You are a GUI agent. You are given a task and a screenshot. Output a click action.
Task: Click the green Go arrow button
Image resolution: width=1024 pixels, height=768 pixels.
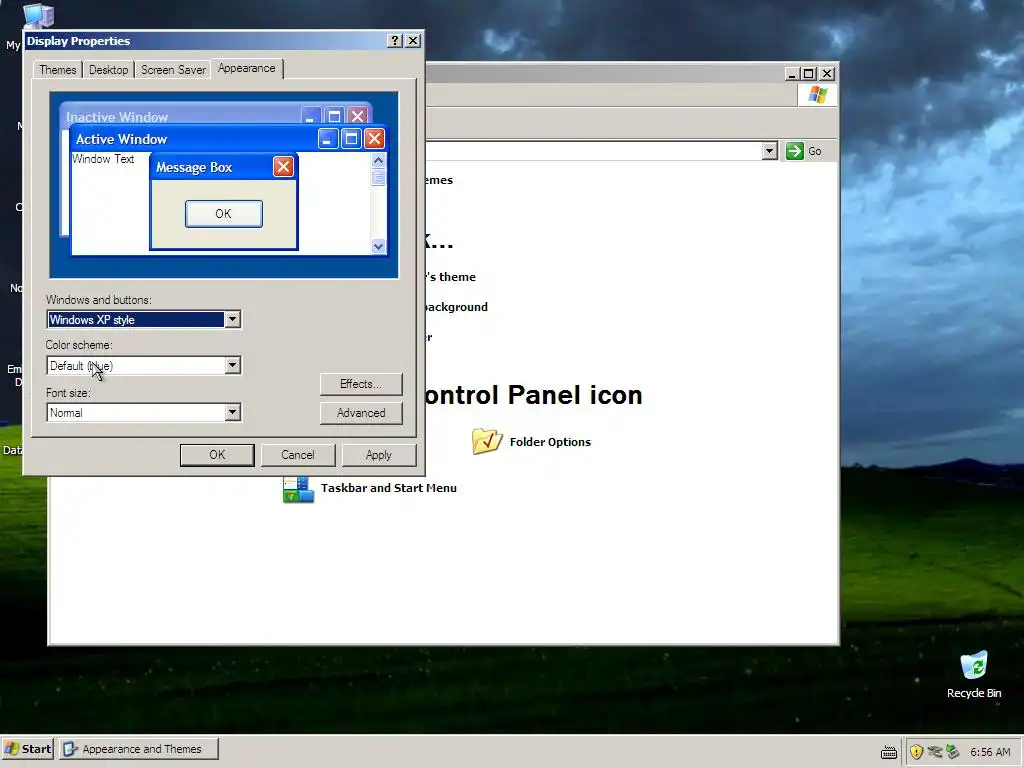click(x=795, y=151)
